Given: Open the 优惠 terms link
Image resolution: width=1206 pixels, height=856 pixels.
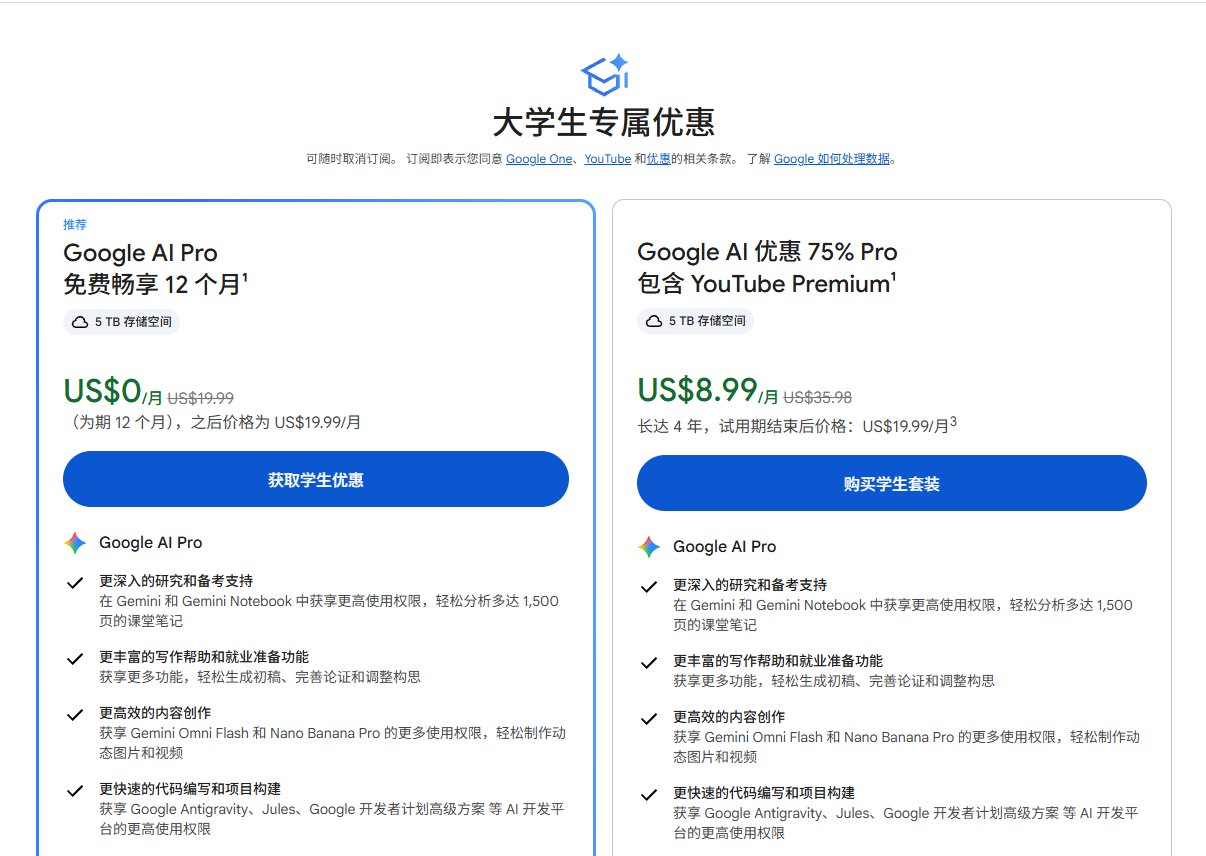Looking at the screenshot, I should pos(658,159).
